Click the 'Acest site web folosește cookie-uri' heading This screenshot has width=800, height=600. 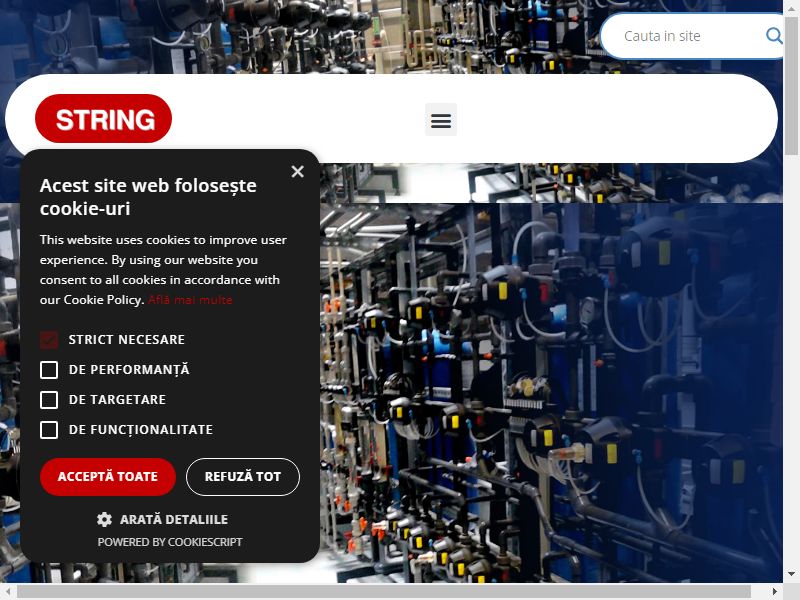(x=148, y=197)
